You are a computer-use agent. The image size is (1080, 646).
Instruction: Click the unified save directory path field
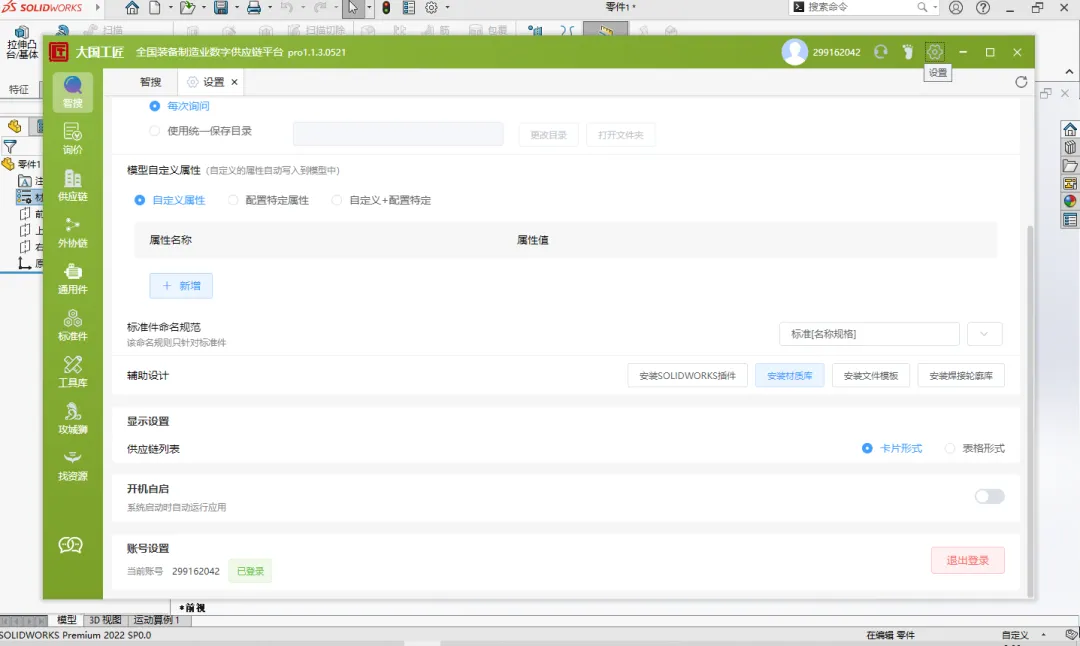[398, 134]
